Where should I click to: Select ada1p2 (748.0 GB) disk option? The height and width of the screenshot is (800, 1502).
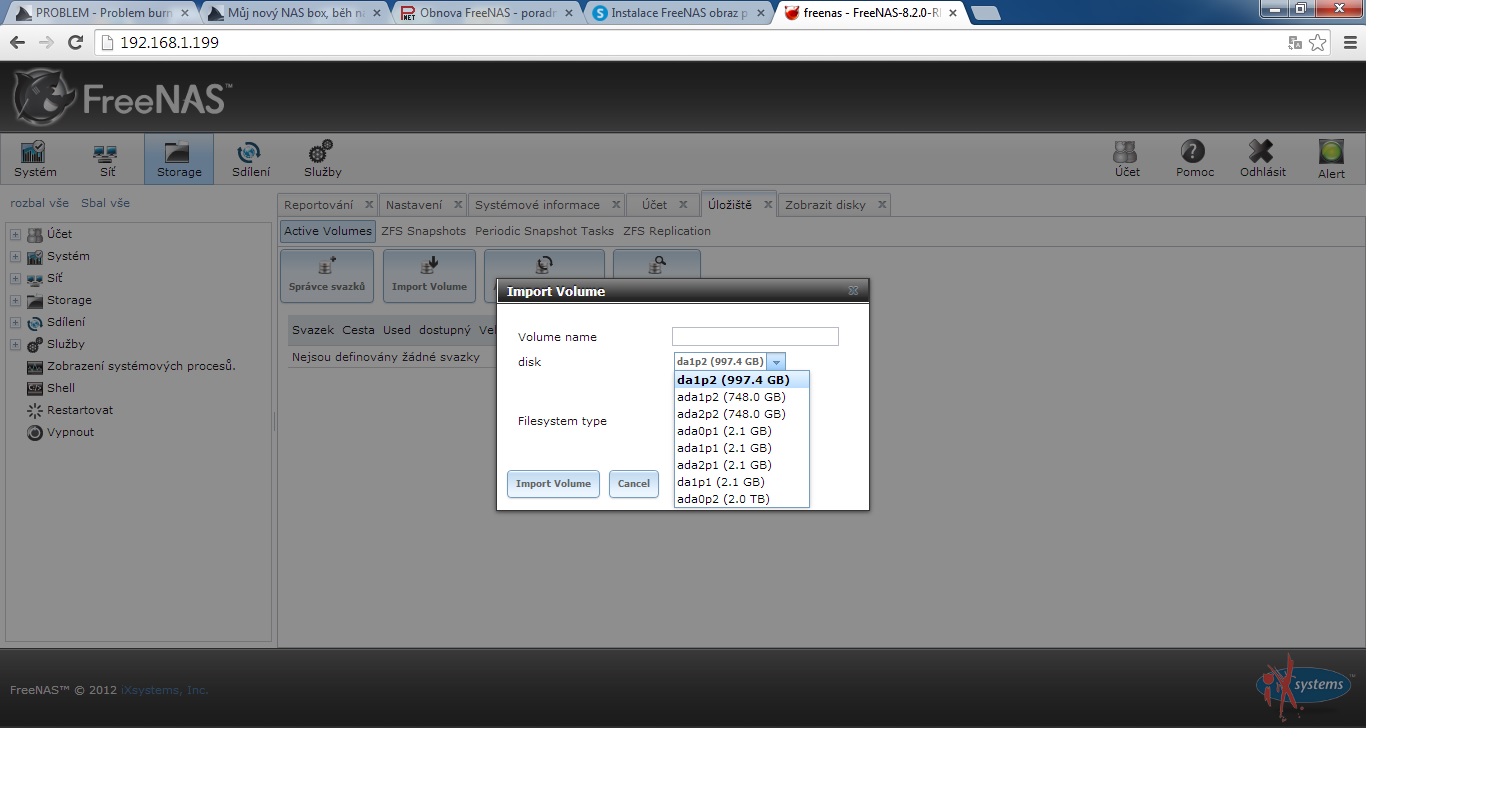pyautogui.click(x=742, y=397)
